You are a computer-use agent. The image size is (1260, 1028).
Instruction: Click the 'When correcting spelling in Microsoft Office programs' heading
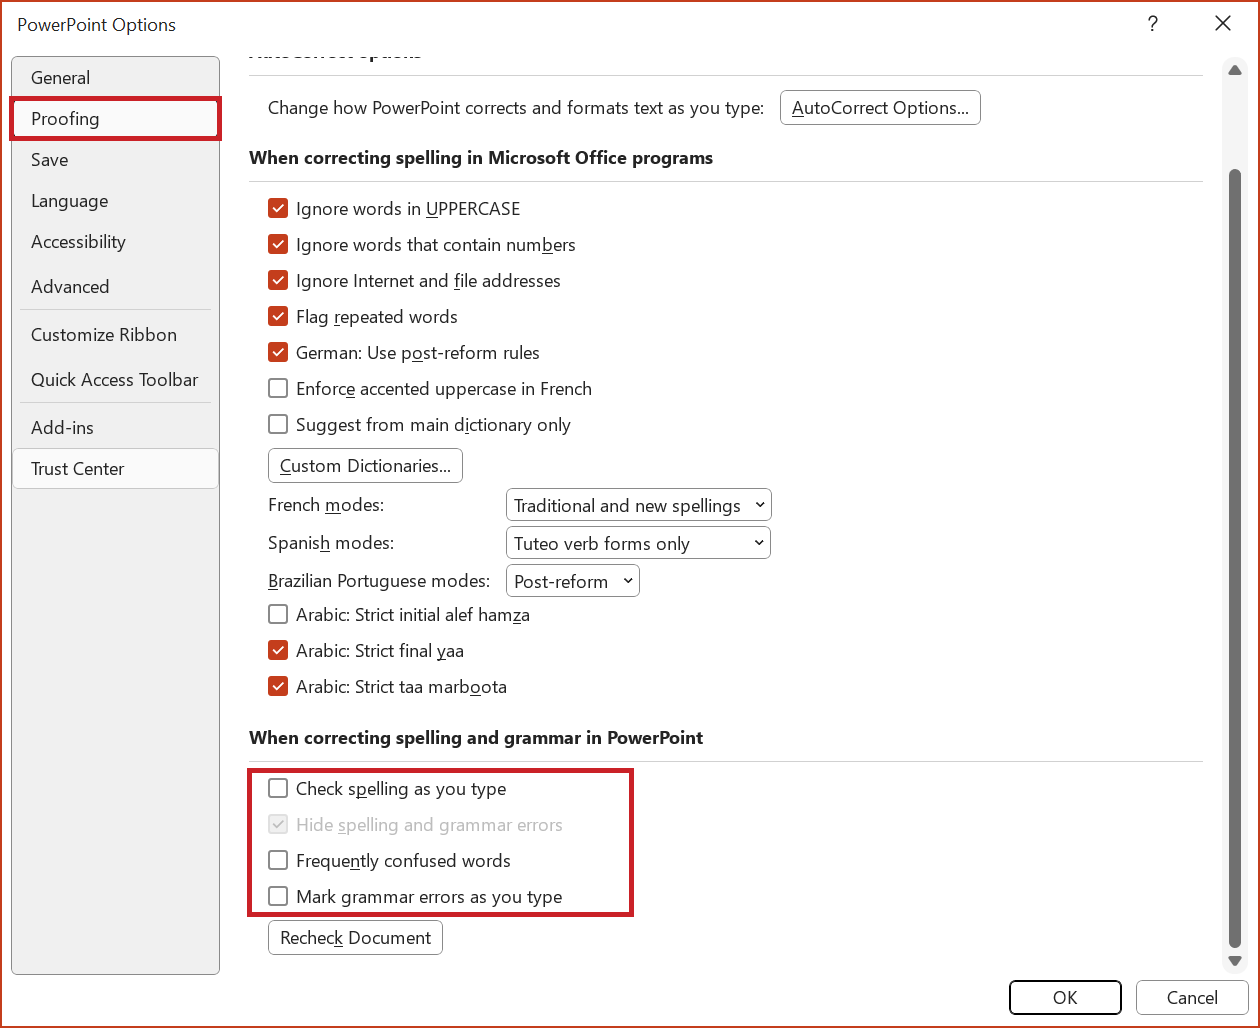481,158
